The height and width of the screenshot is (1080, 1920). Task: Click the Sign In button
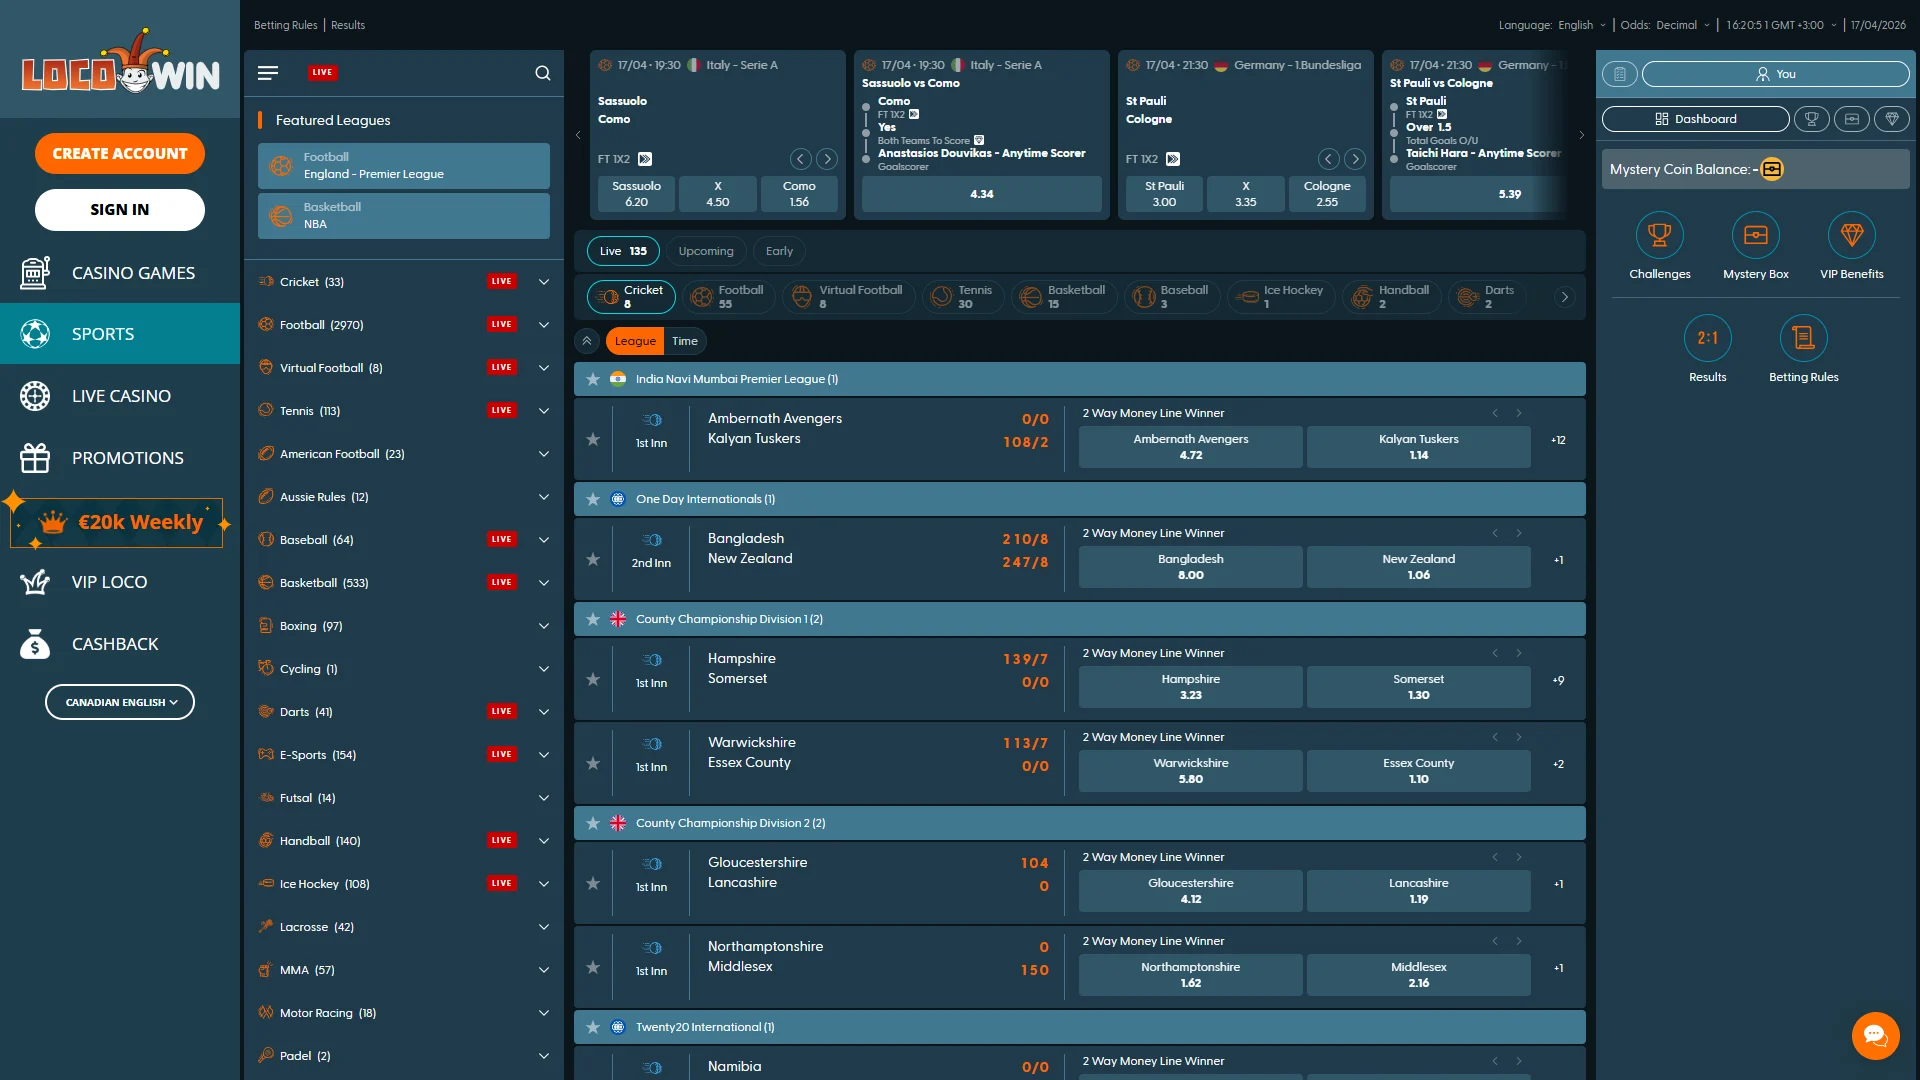pyautogui.click(x=120, y=209)
